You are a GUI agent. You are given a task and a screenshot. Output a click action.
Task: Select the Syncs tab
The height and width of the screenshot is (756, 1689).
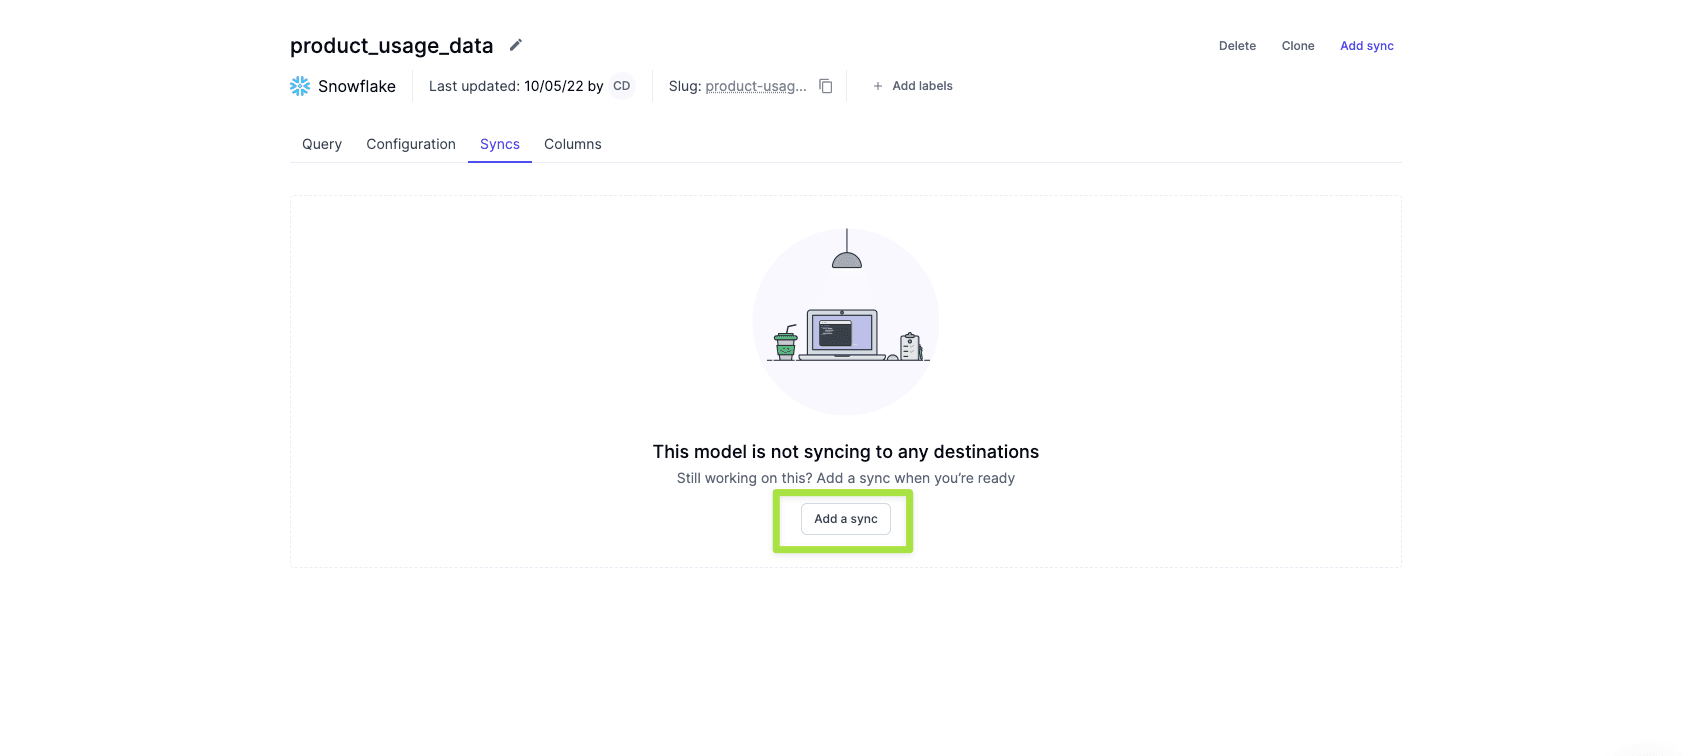tap(500, 144)
